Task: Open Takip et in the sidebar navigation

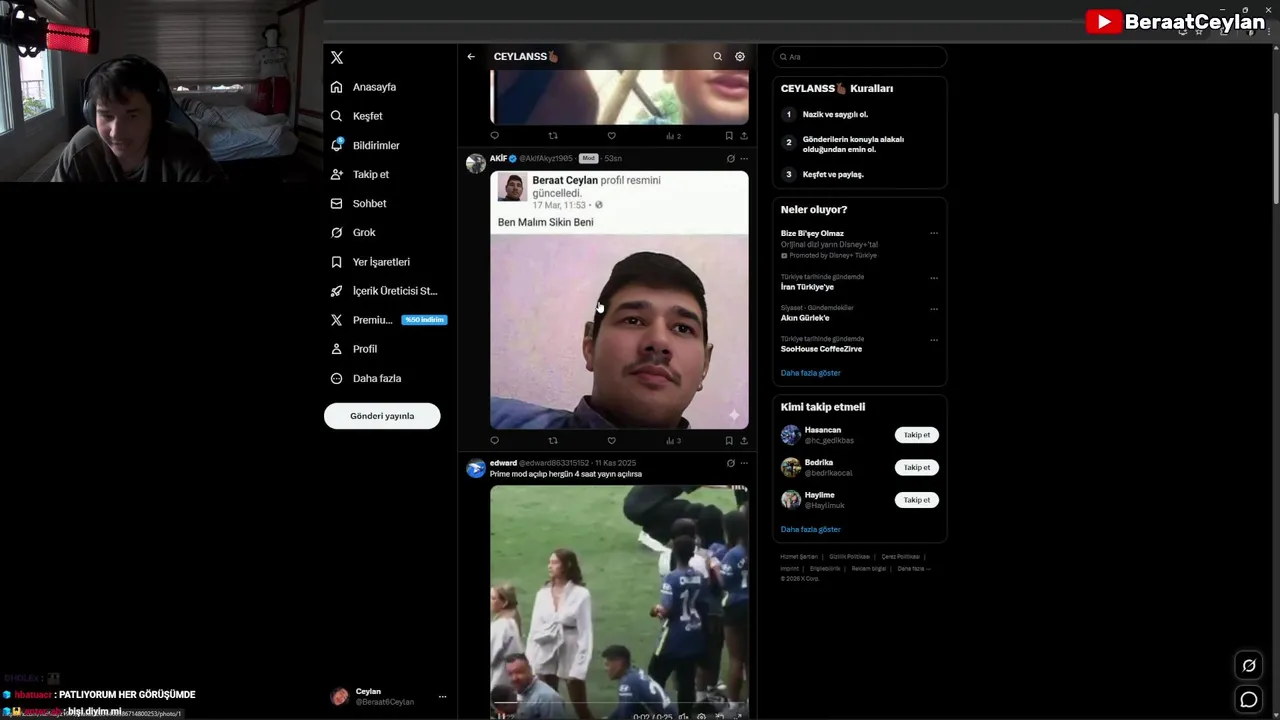Action: [360, 174]
